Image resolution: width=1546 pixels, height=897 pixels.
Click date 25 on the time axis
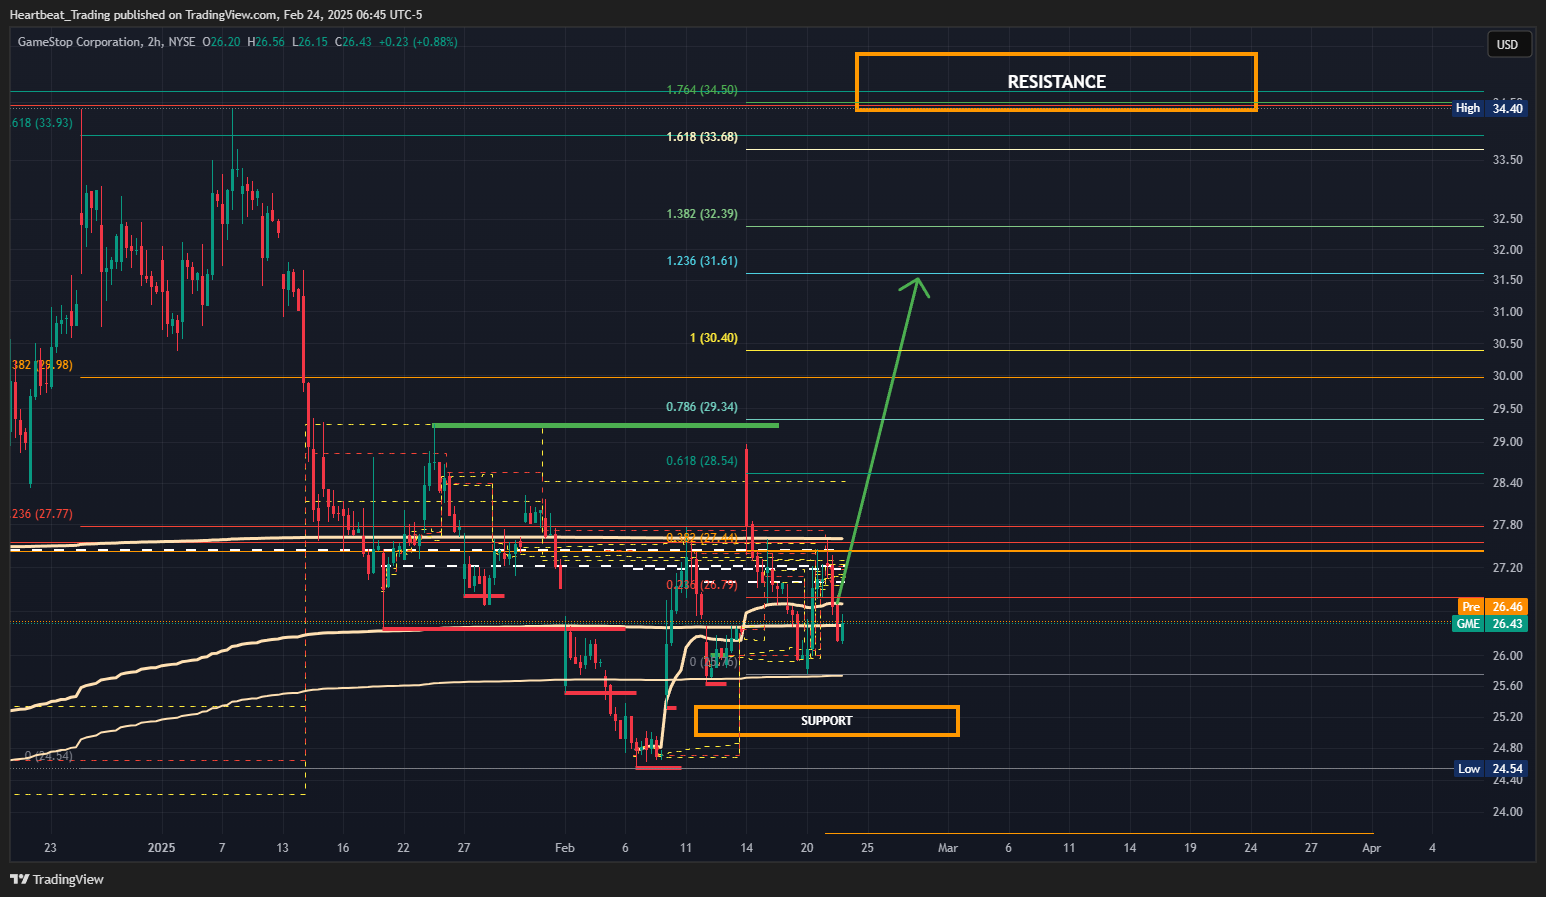point(867,848)
